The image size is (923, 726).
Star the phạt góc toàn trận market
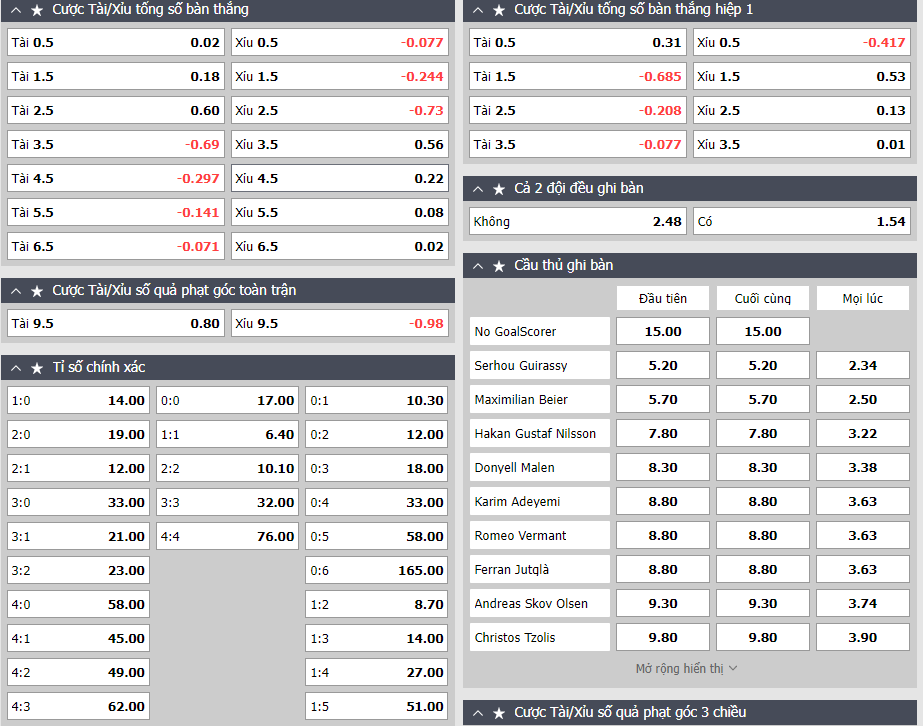(x=37, y=291)
